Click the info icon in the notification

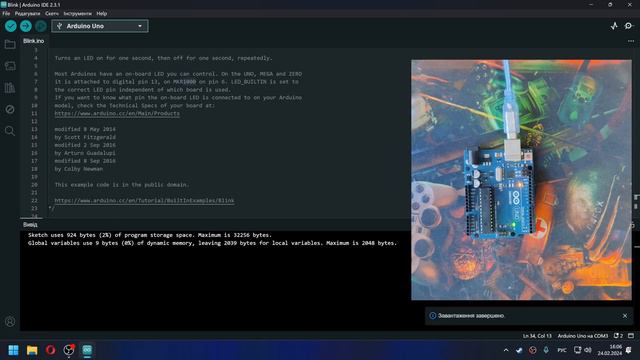[433, 316]
